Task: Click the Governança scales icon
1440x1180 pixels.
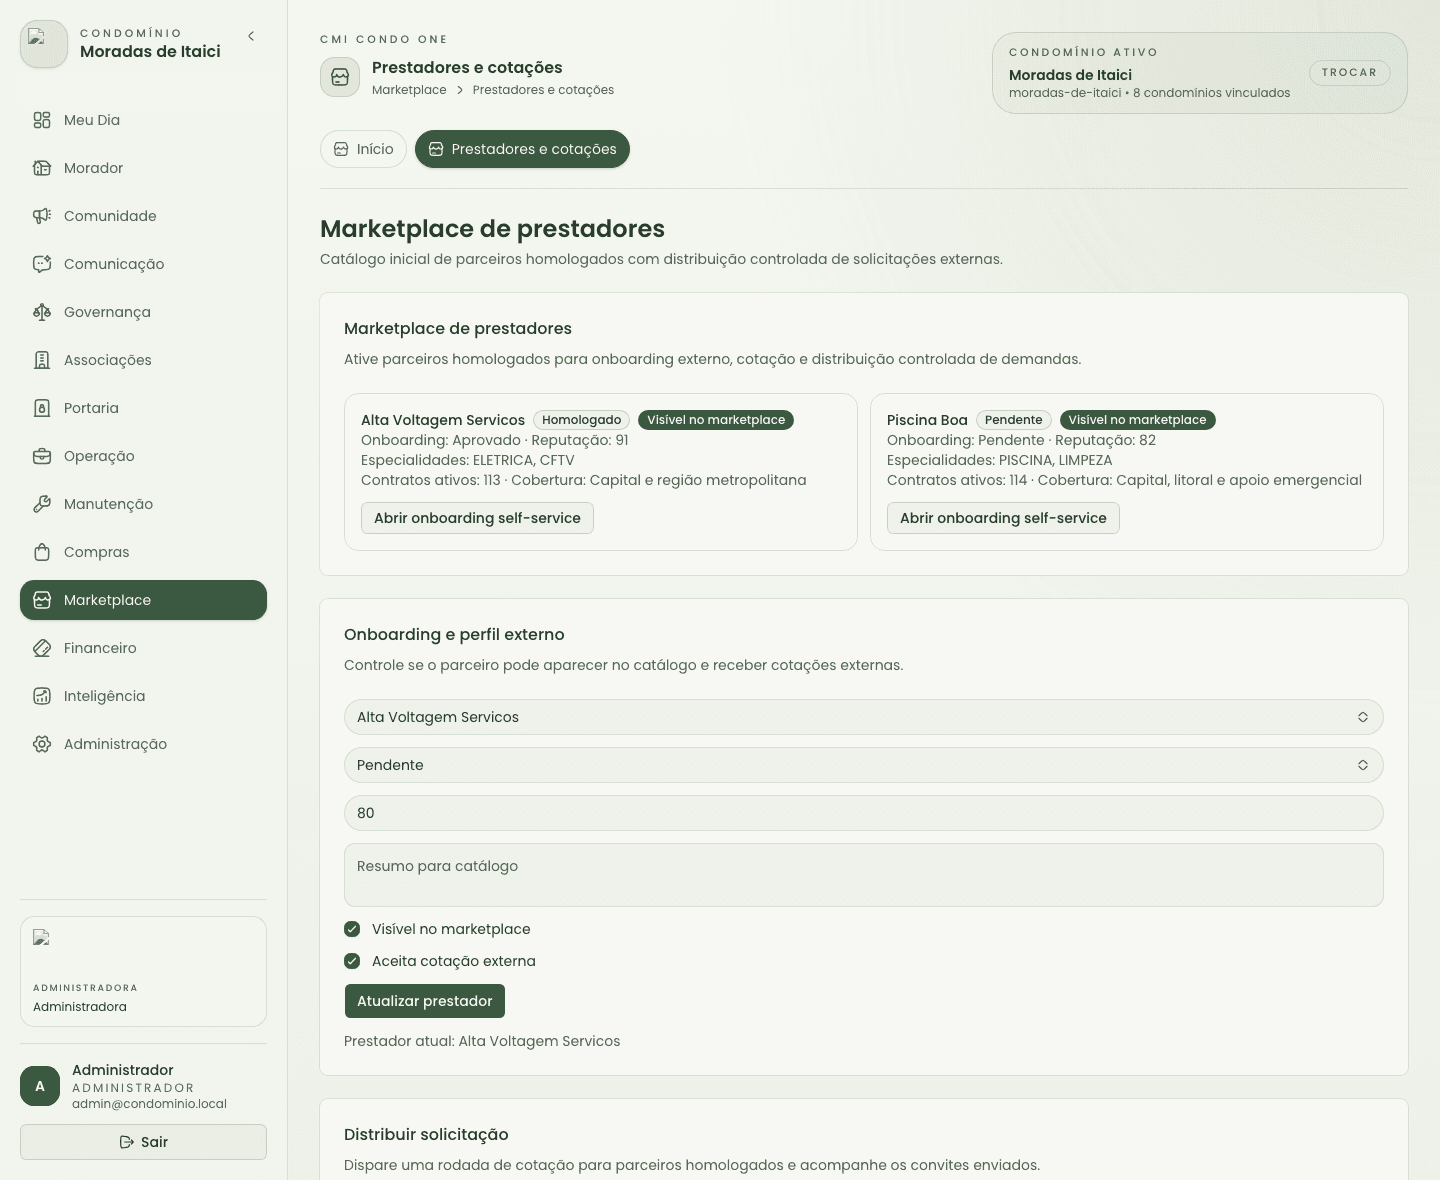Action: (x=42, y=312)
